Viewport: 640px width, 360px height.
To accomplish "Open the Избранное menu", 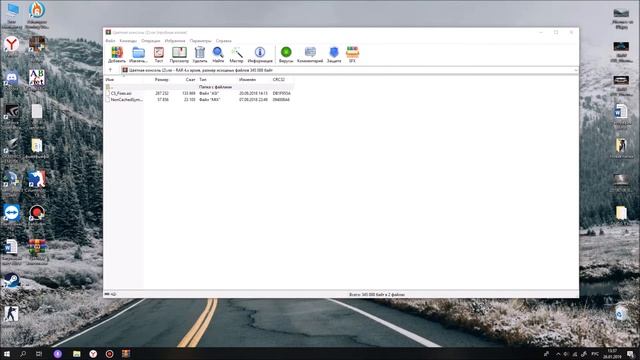I will tap(175, 41).
